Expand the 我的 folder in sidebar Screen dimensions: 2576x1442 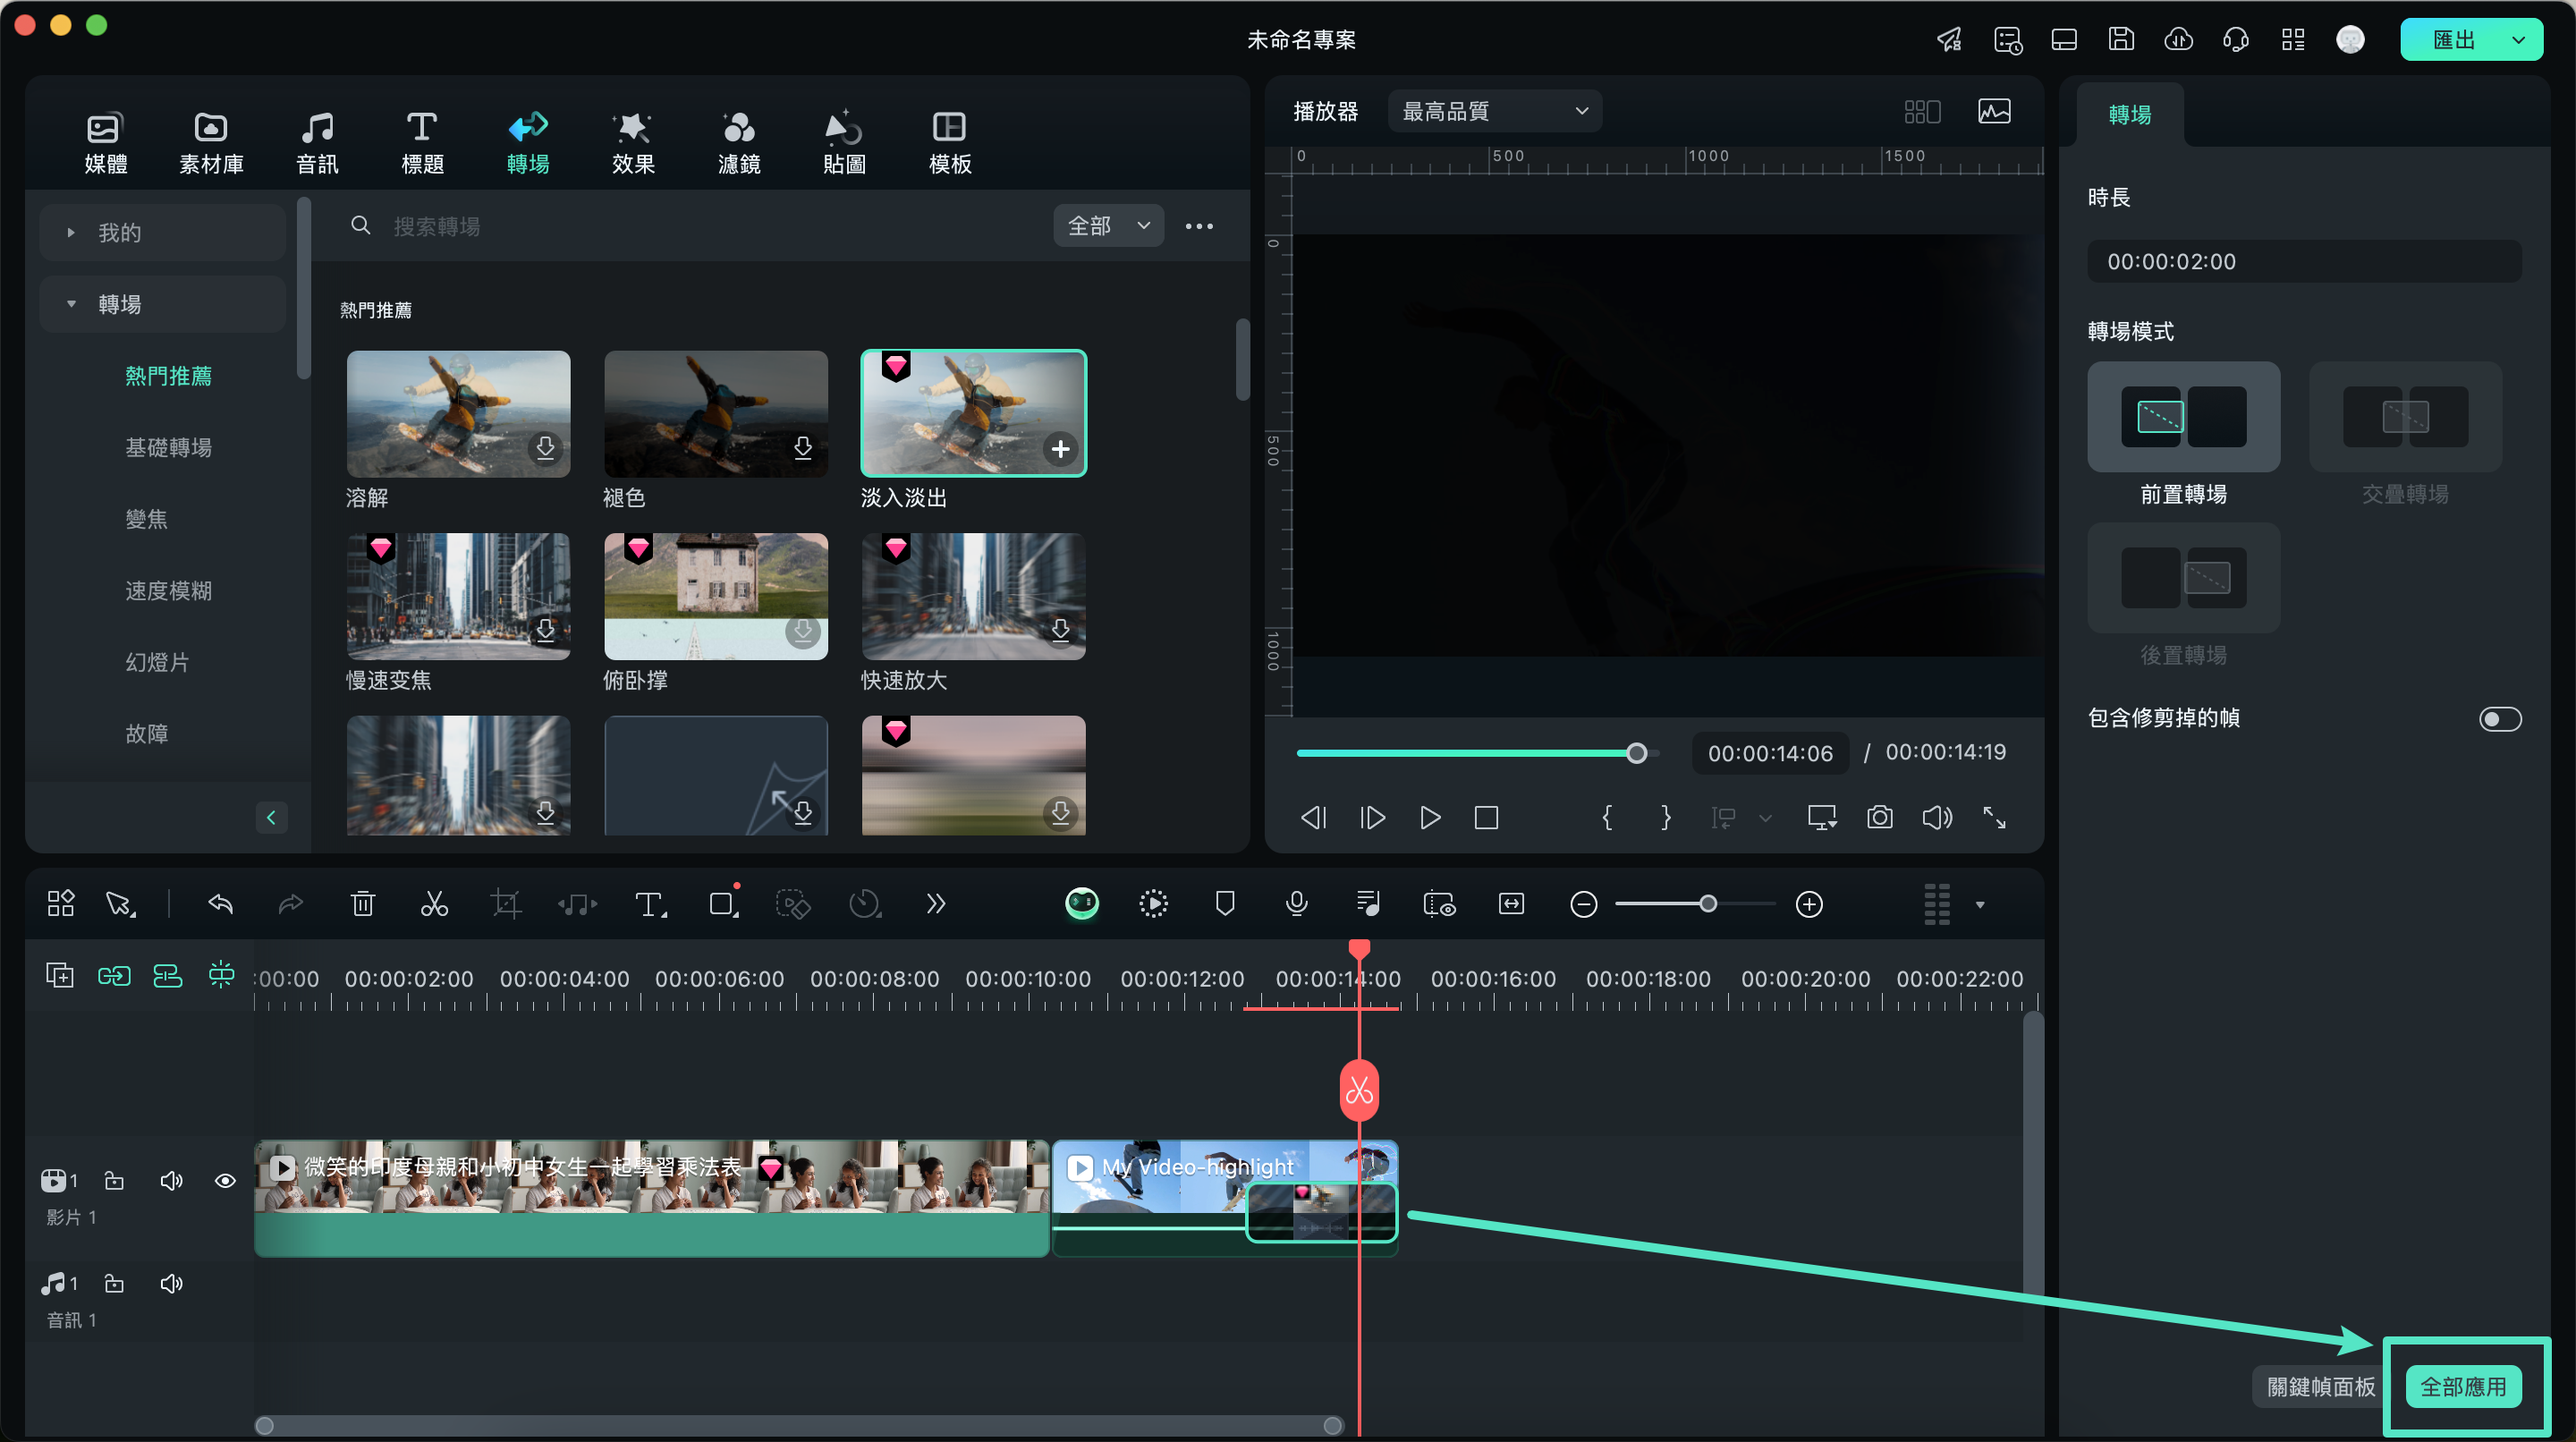coord(163,232)
